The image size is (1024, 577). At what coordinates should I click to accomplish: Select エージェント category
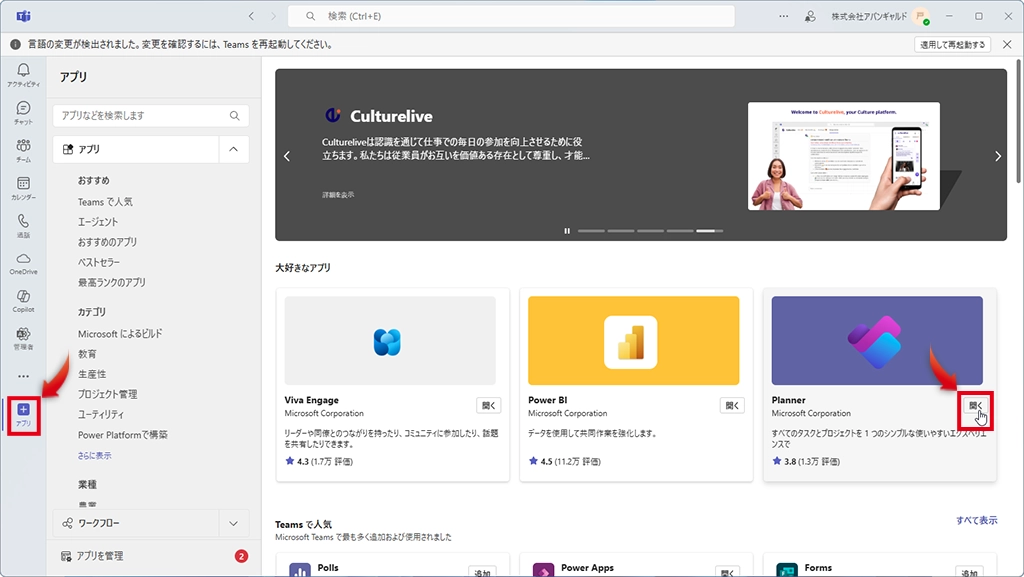(x=98, y=222)
